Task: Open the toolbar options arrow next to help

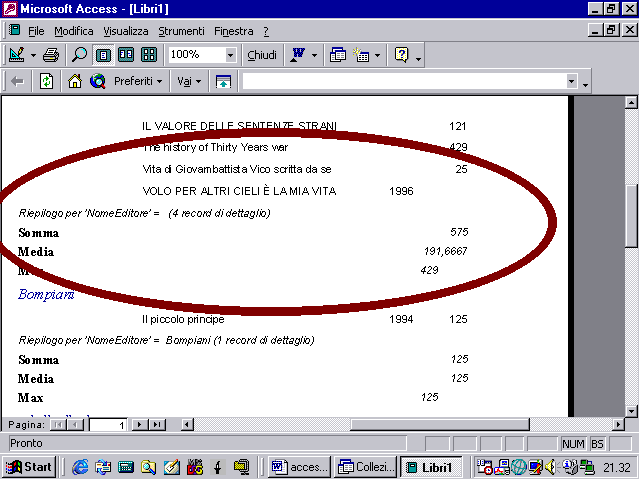Action: click(419, 57)
